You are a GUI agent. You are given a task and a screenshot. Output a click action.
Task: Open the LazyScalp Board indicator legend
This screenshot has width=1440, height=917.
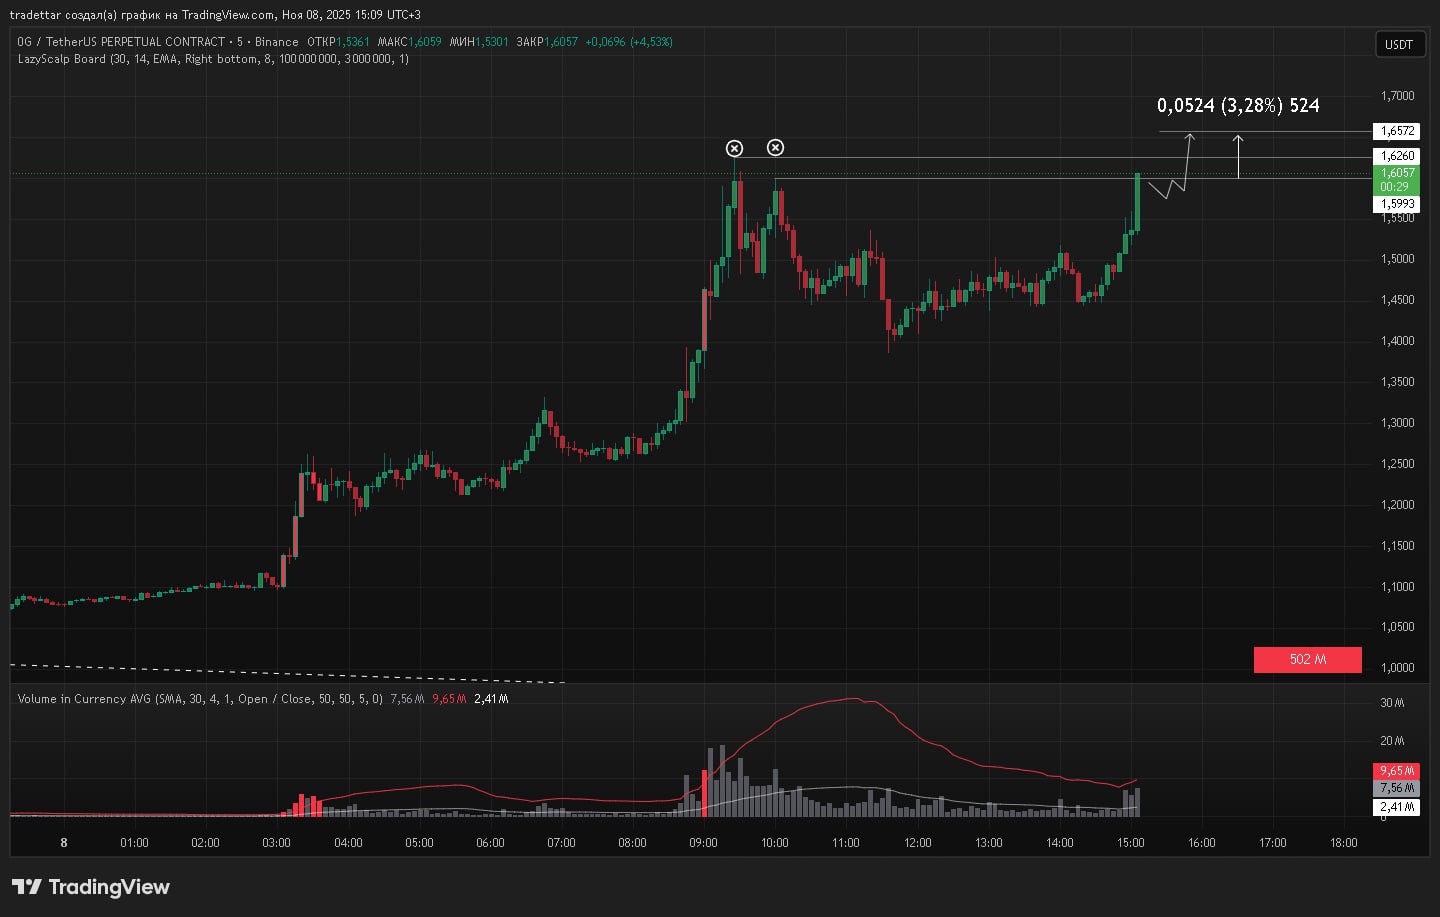212,59
